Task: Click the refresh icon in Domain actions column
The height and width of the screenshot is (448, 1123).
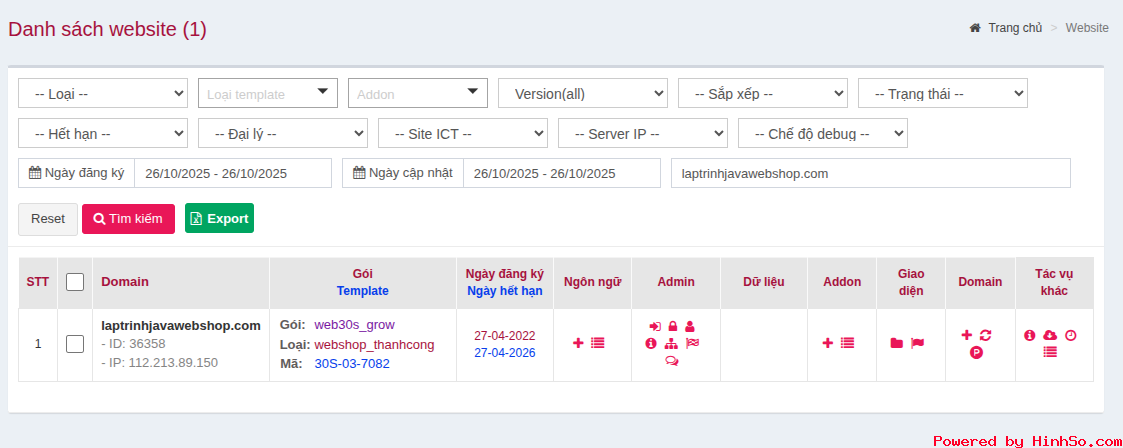Action: (985, 334)
